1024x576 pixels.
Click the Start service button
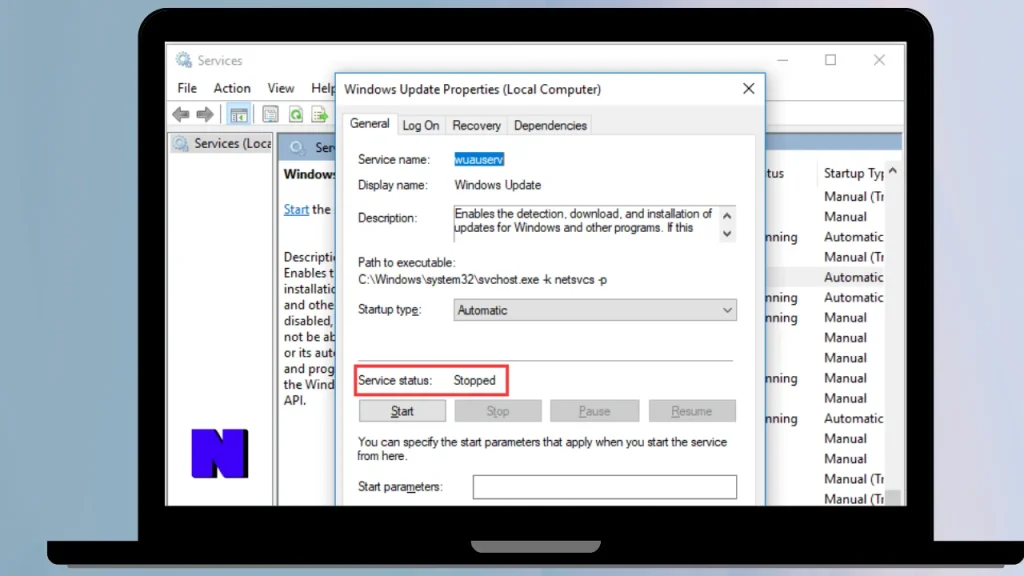(402, 411)
